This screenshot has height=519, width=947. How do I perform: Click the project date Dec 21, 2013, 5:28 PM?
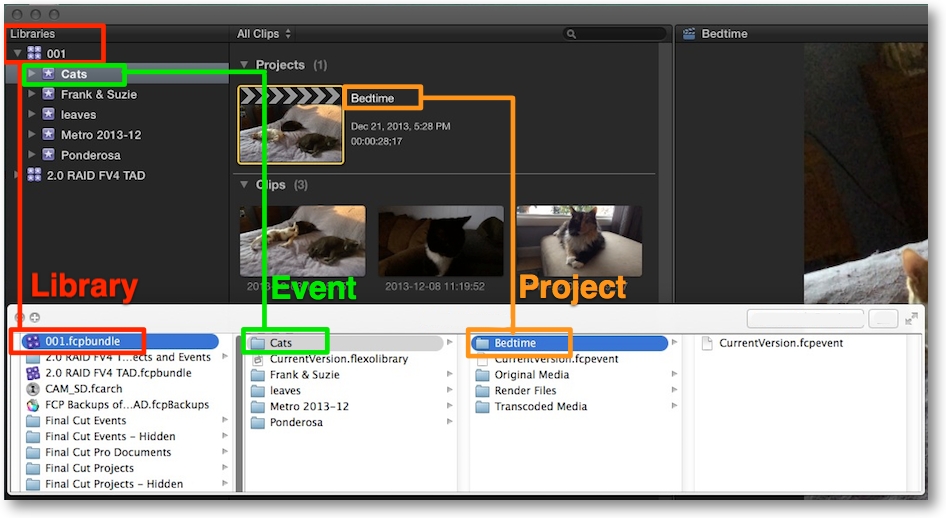coord(400,126)
